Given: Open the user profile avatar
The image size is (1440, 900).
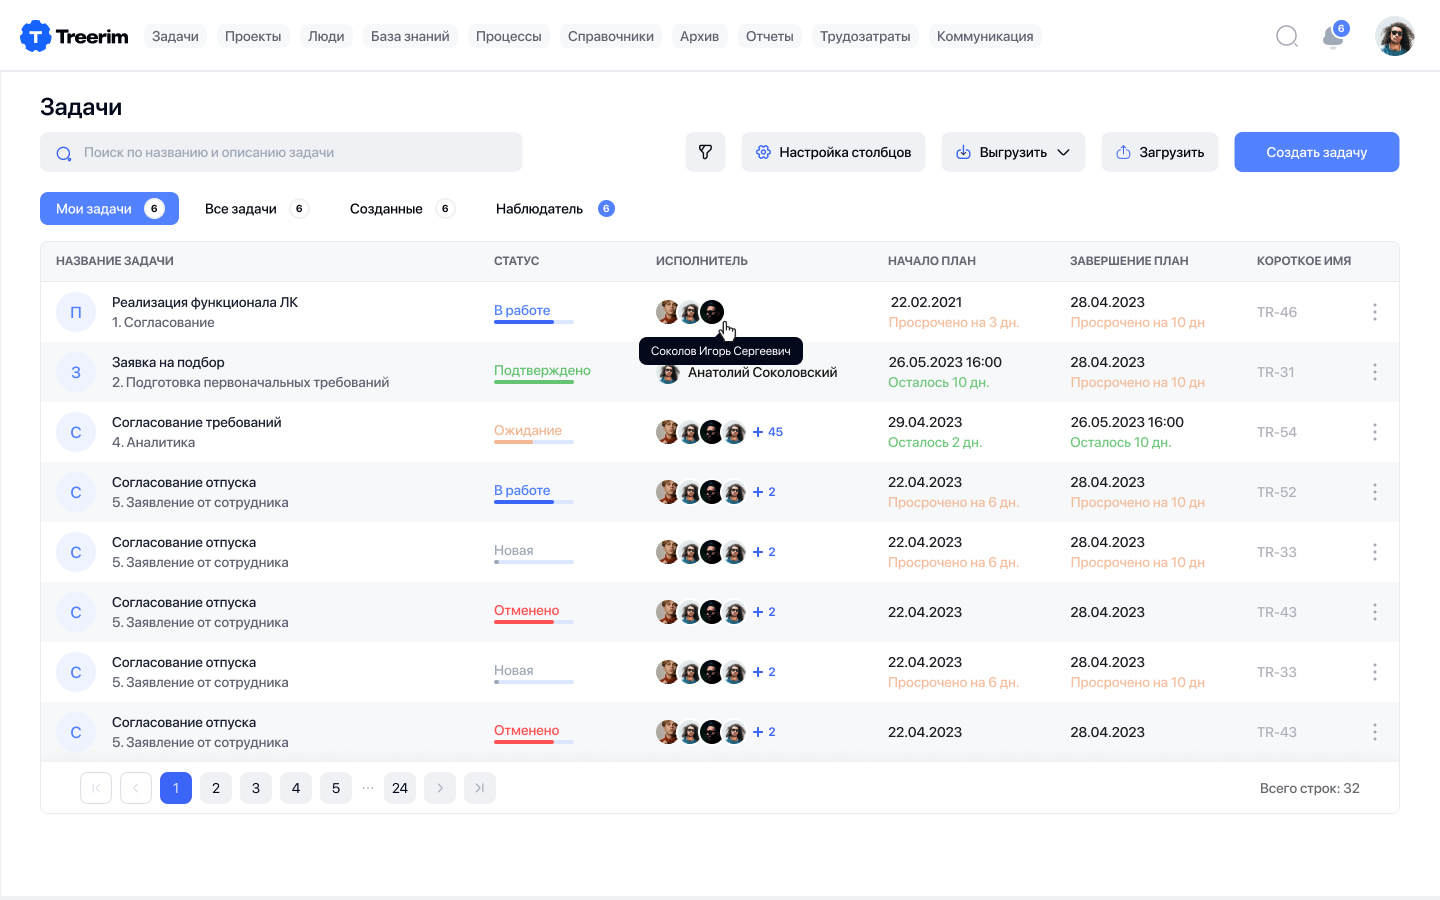Looking at the screenshot, I should click(1394, 37).
